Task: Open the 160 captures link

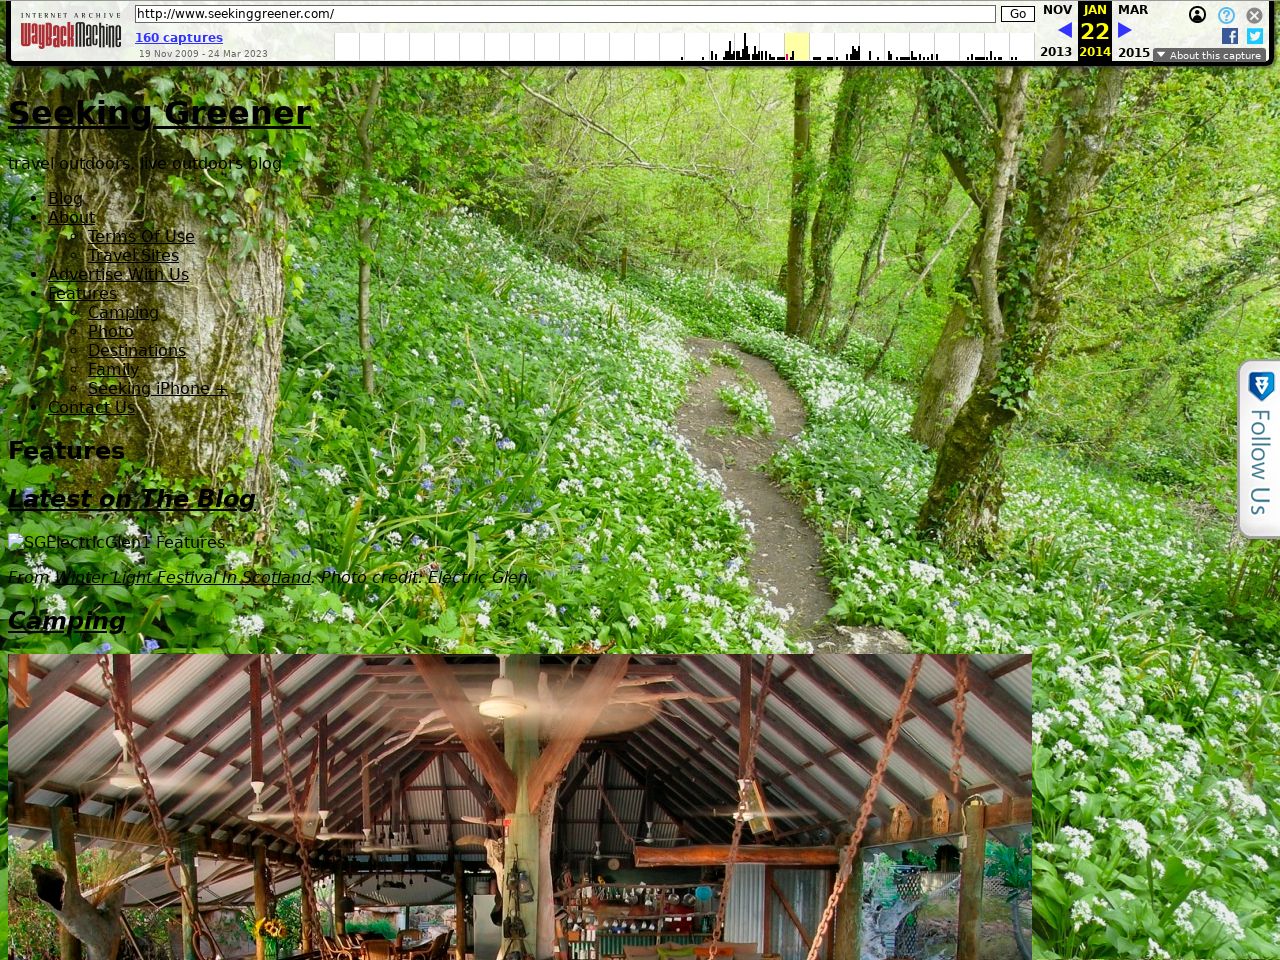Action: (179, 37)
